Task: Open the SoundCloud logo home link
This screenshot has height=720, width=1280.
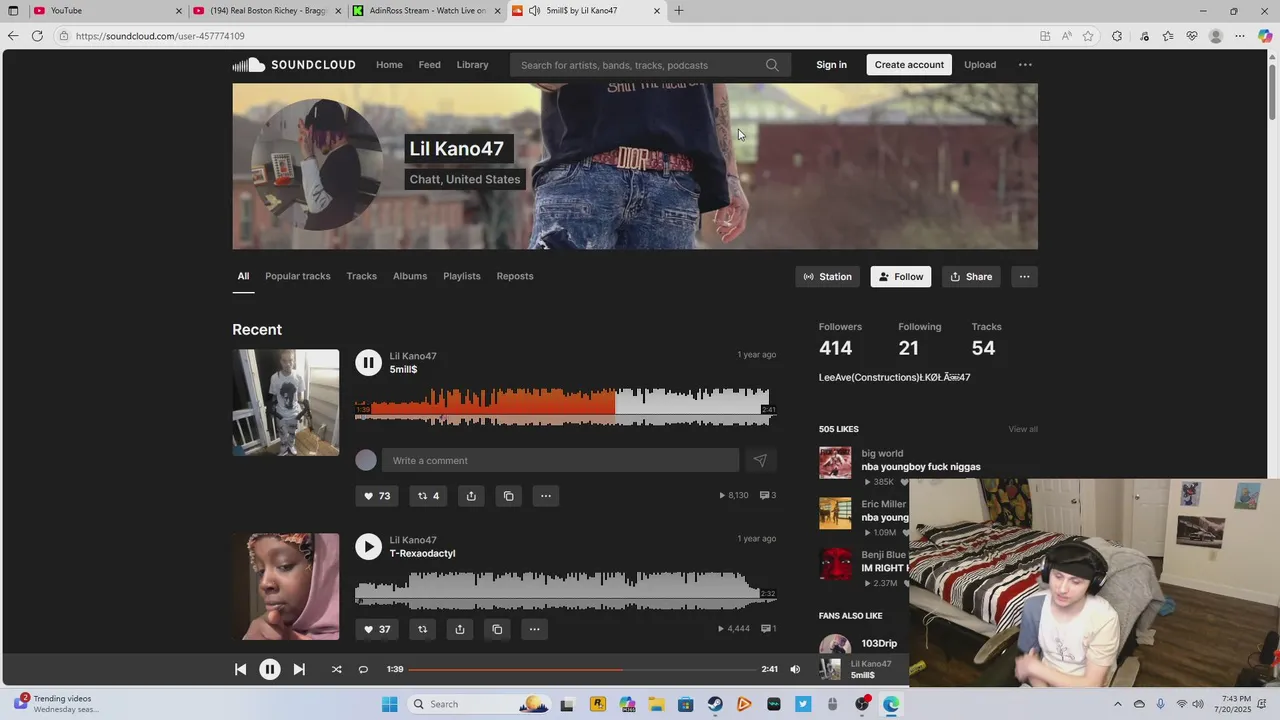Action: 294,65
